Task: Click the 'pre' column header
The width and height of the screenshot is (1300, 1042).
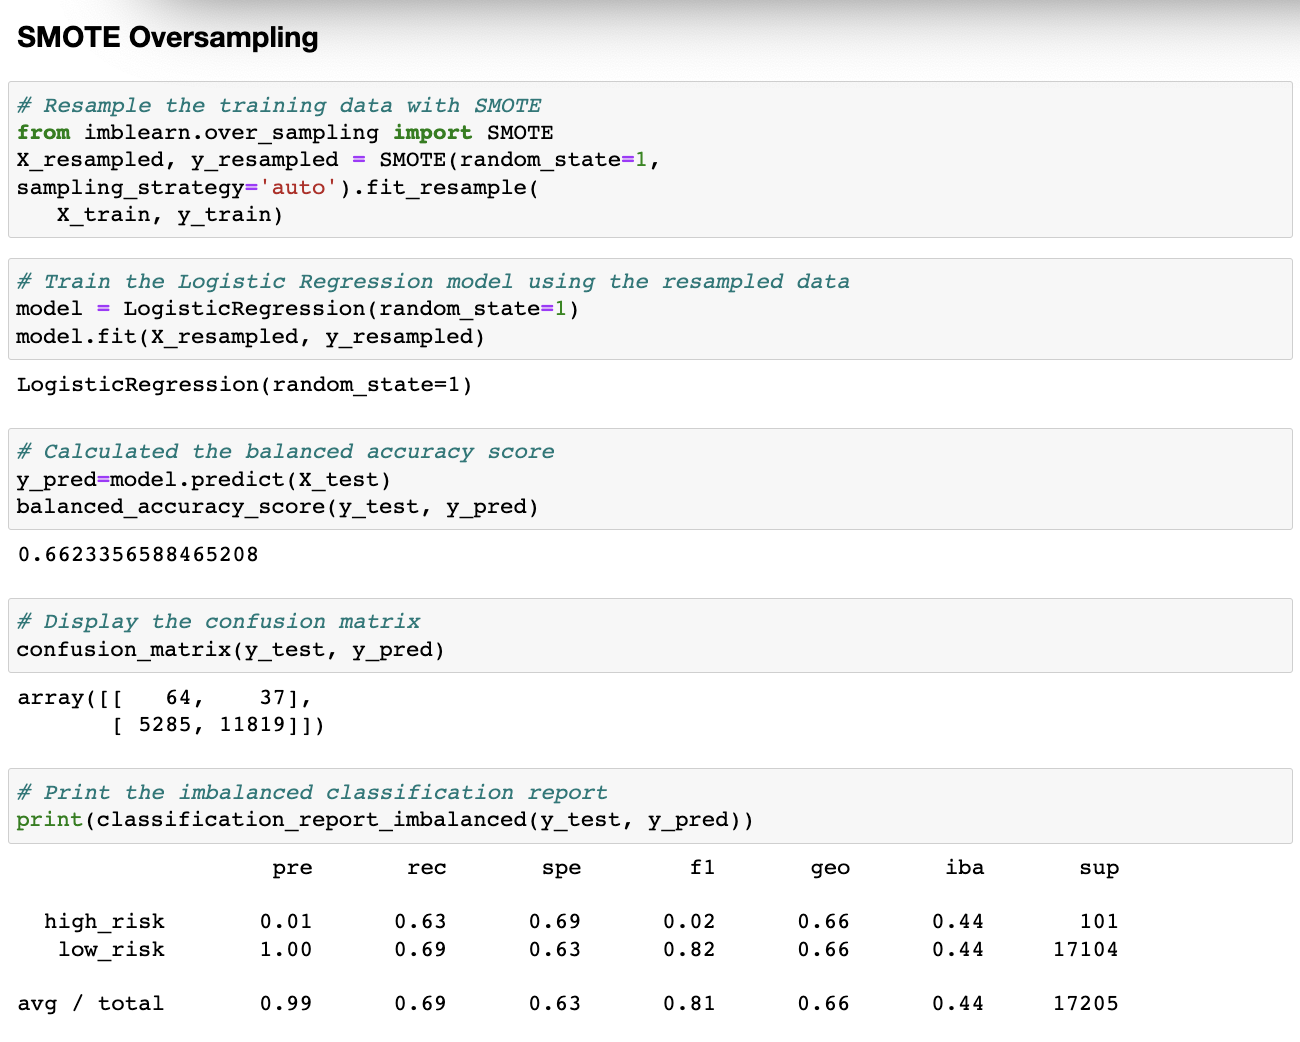Action: pyautogui.click(x=292, y=868)
